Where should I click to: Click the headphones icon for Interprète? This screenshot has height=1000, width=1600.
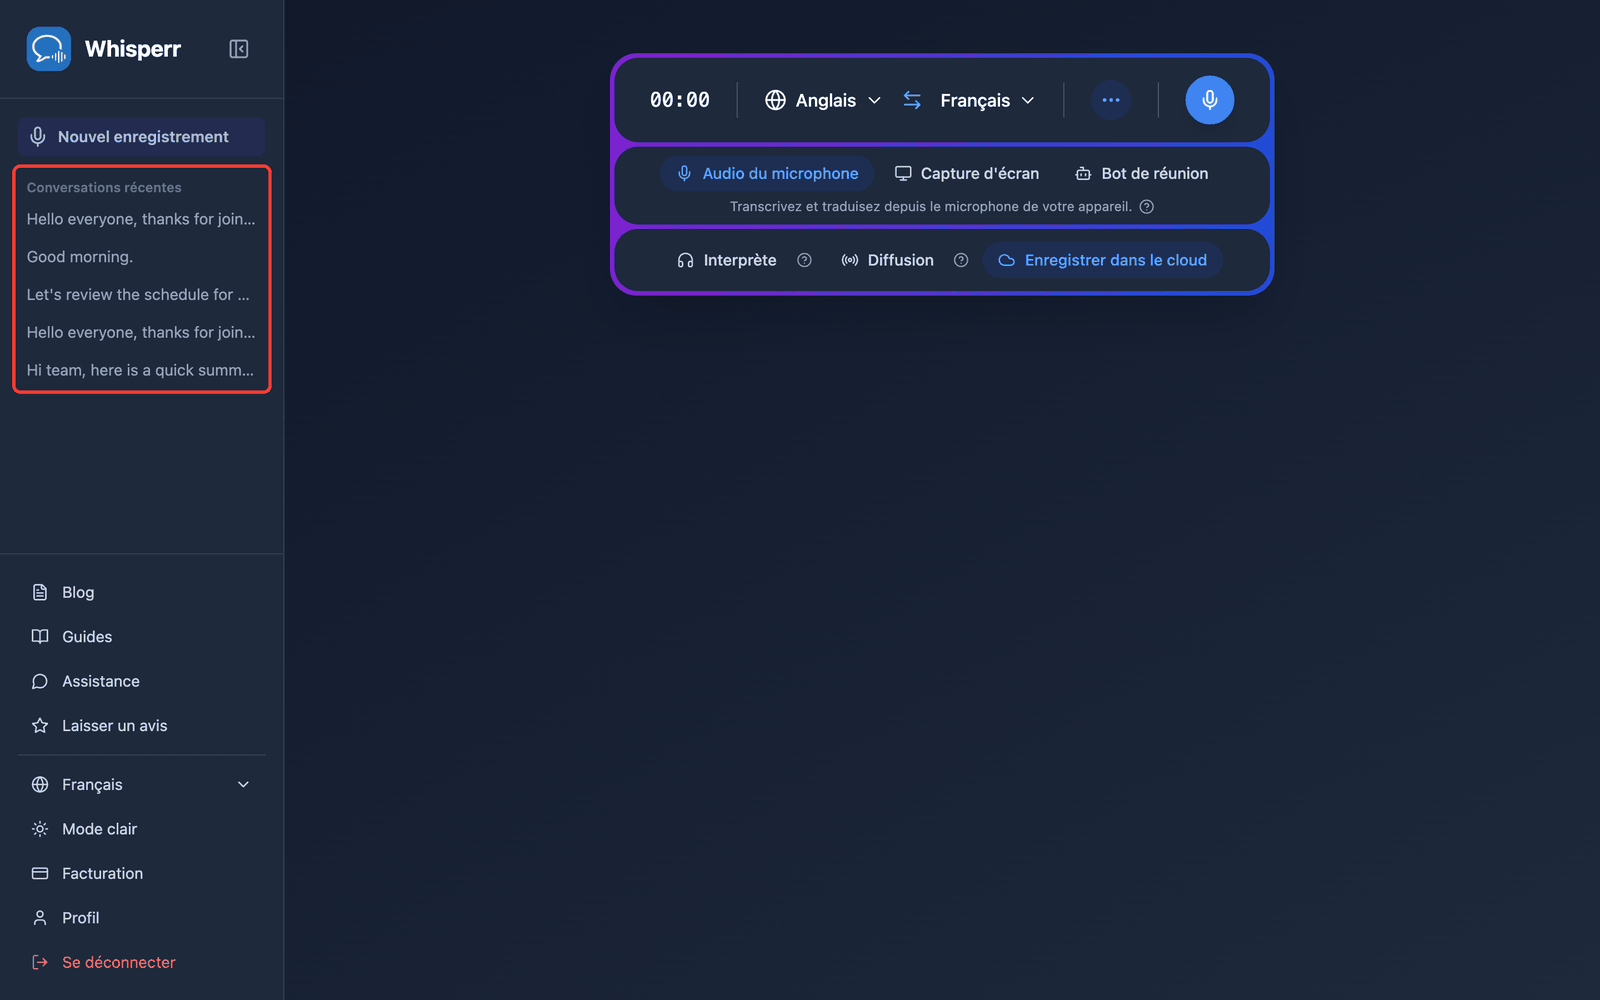(685, 260)
